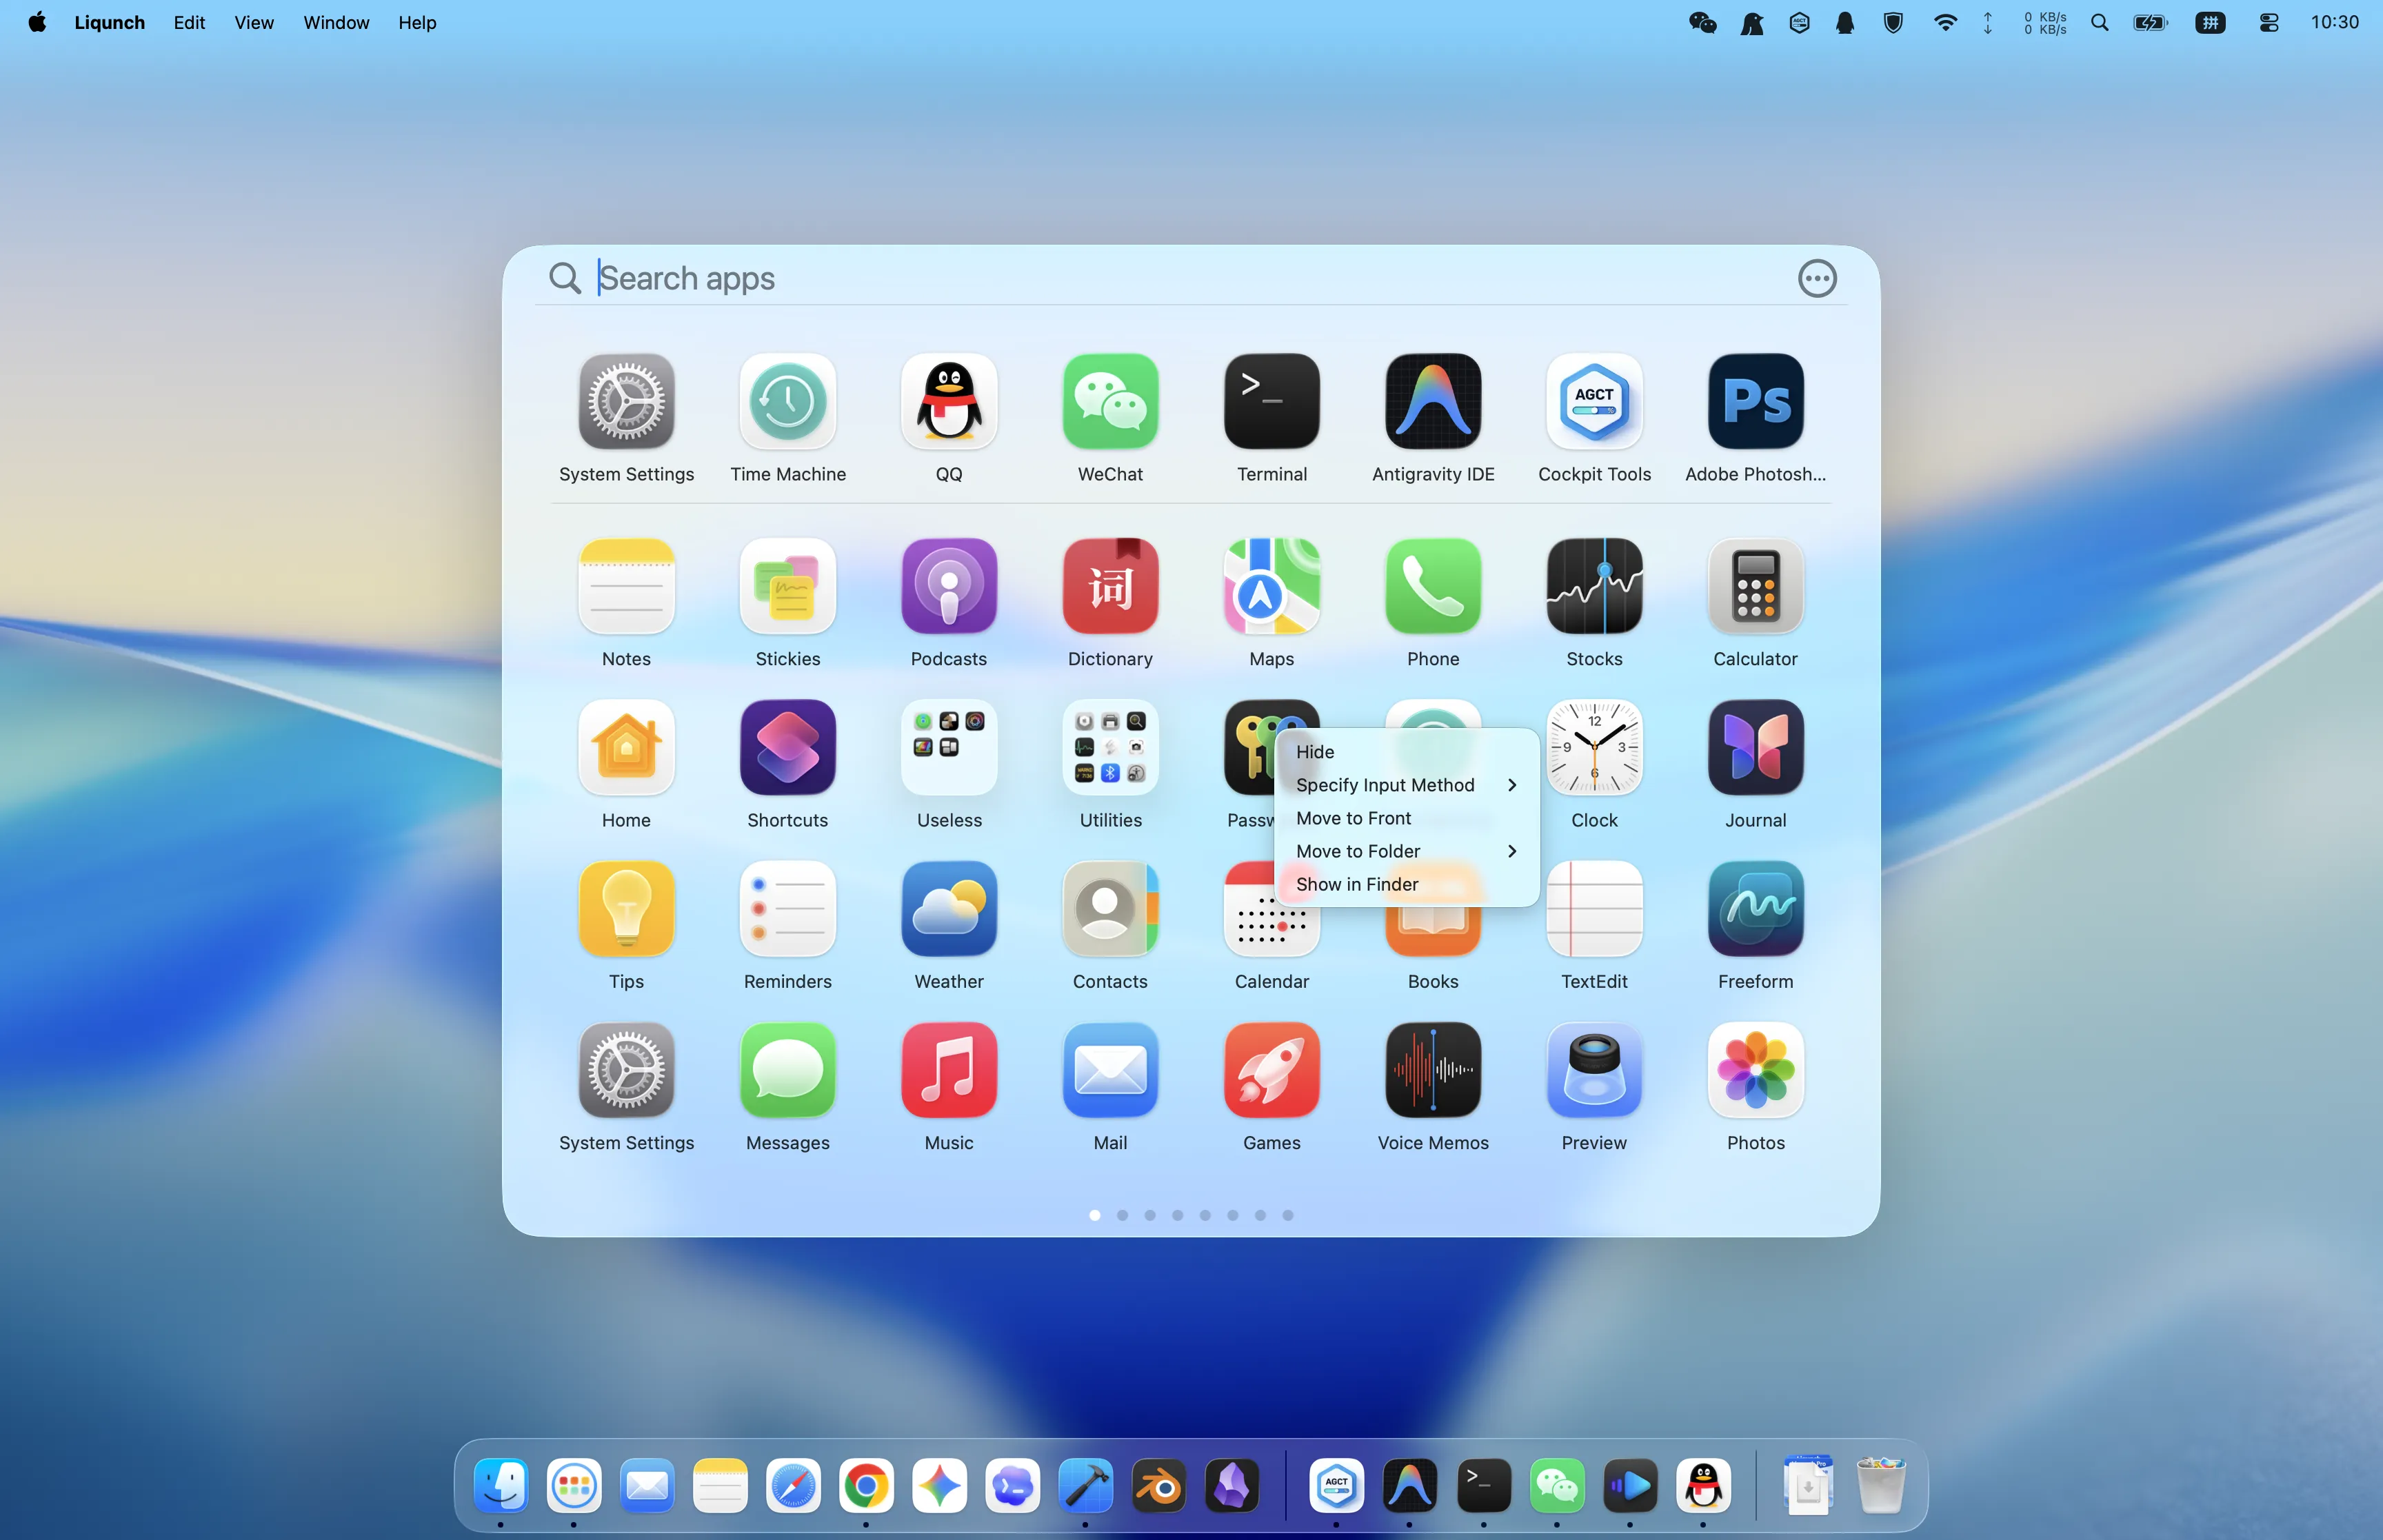
Task: Jump to the last launcher page dot
Action: coord(1288,1215)
